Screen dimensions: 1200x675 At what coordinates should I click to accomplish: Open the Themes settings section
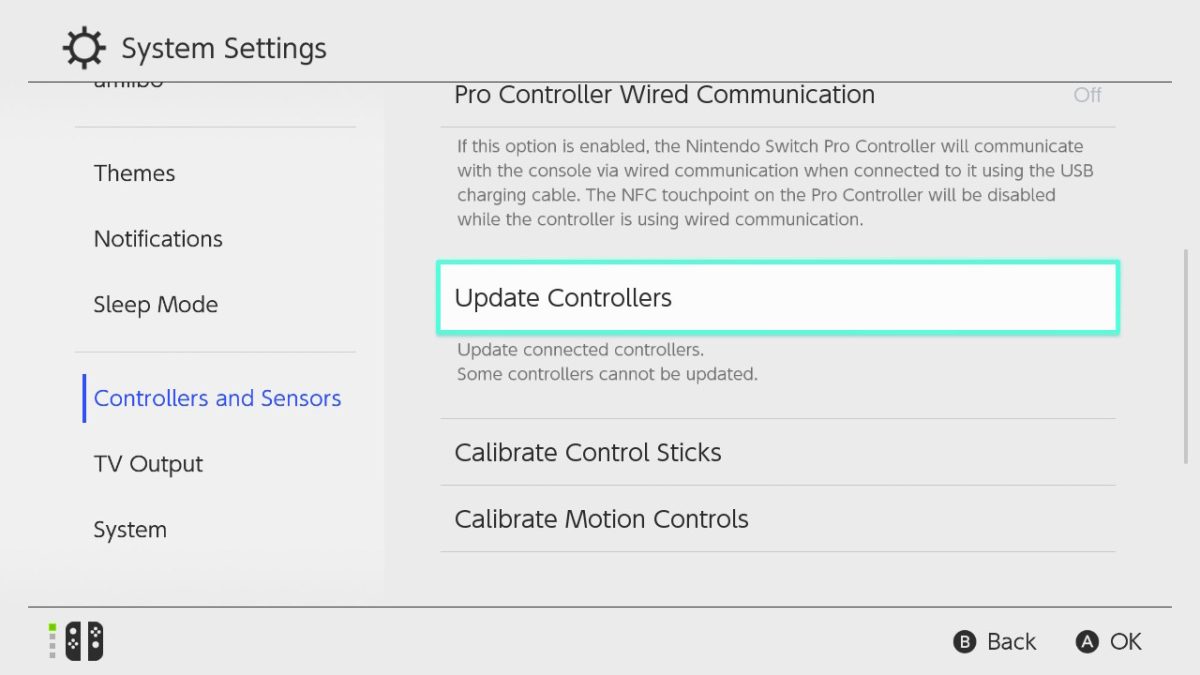(x=134, y=173)
